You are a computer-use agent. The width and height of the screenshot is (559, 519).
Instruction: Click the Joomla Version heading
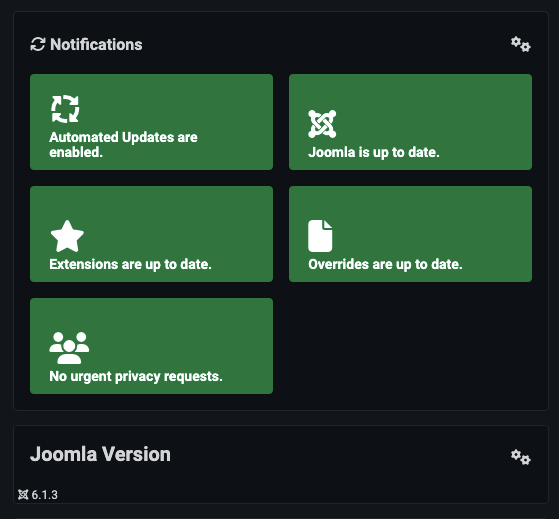101,454
